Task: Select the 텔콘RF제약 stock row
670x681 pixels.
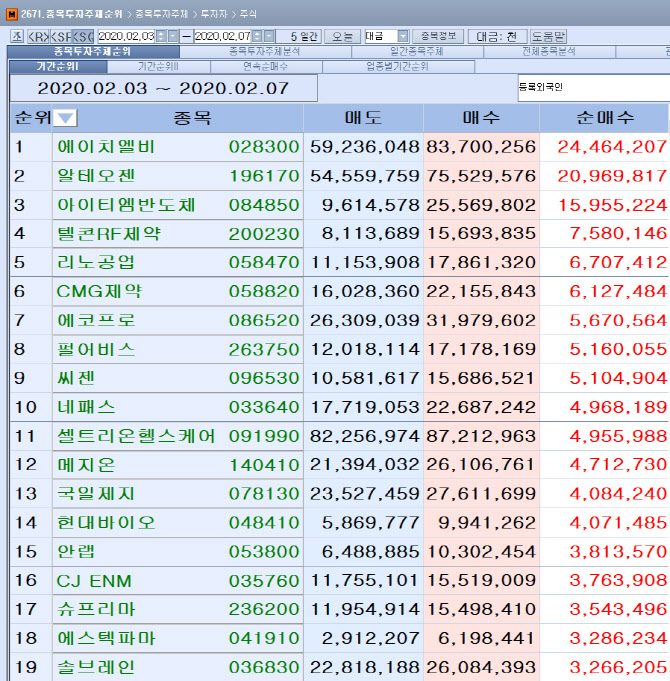Action: point(339,234)
